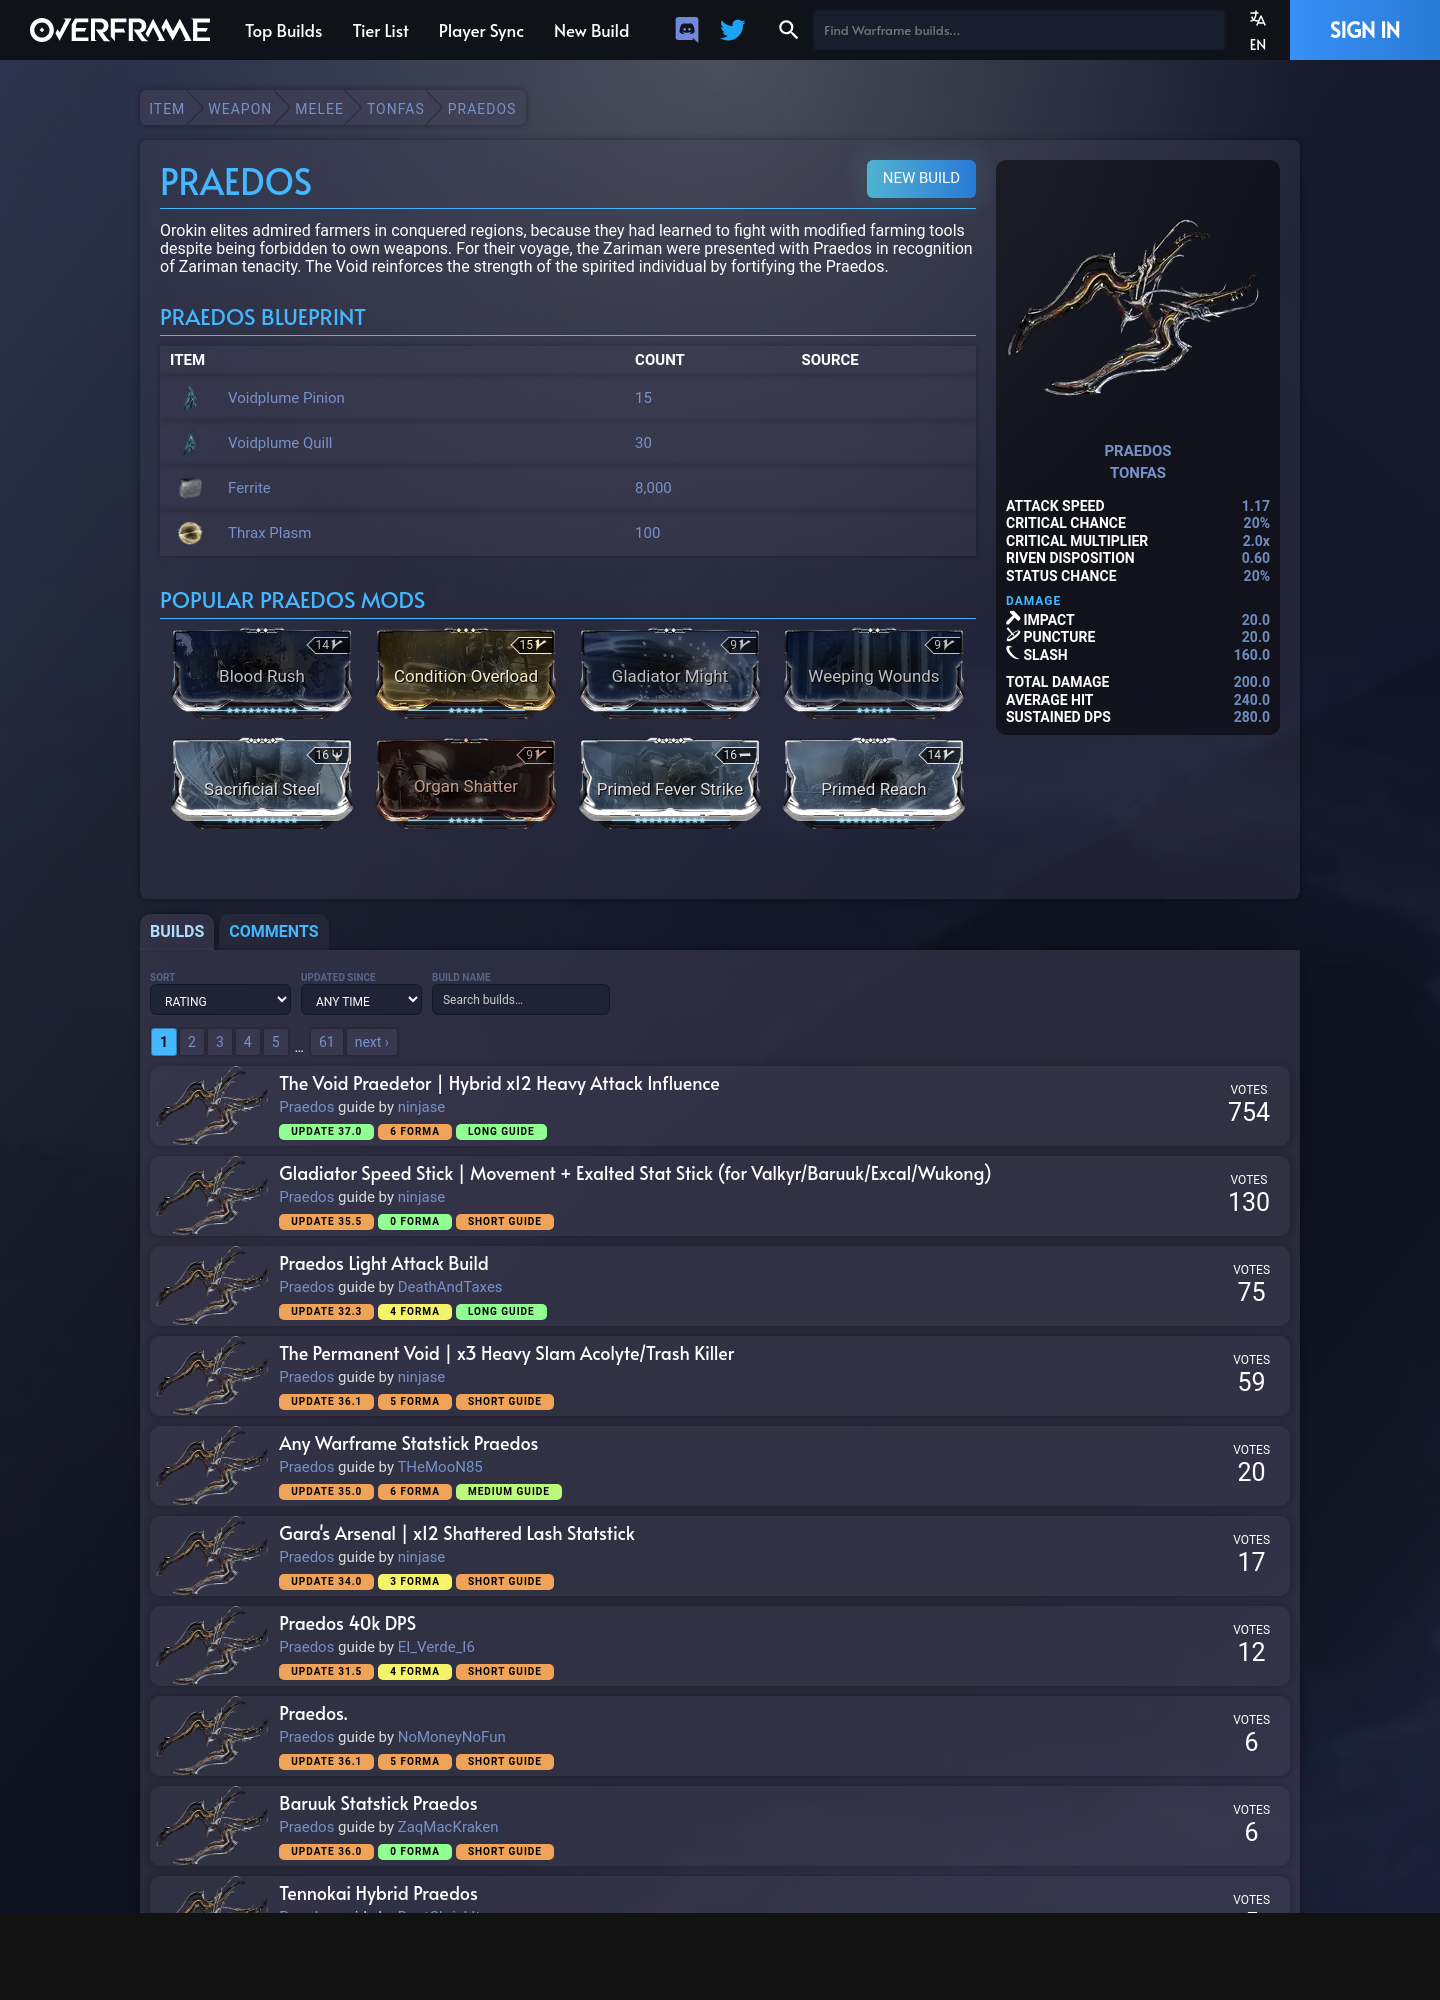Click the next page button

coord(372,1042)
